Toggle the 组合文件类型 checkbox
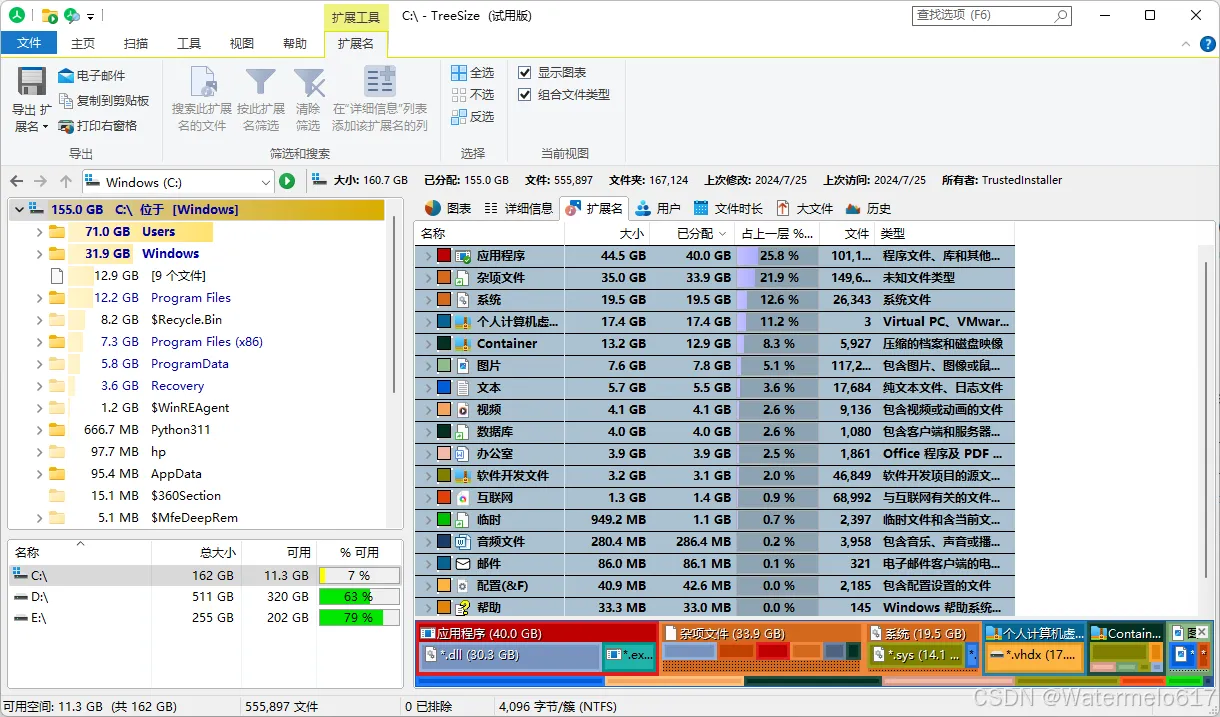This screenshot has width=1220, height=717. coord(525,95)
